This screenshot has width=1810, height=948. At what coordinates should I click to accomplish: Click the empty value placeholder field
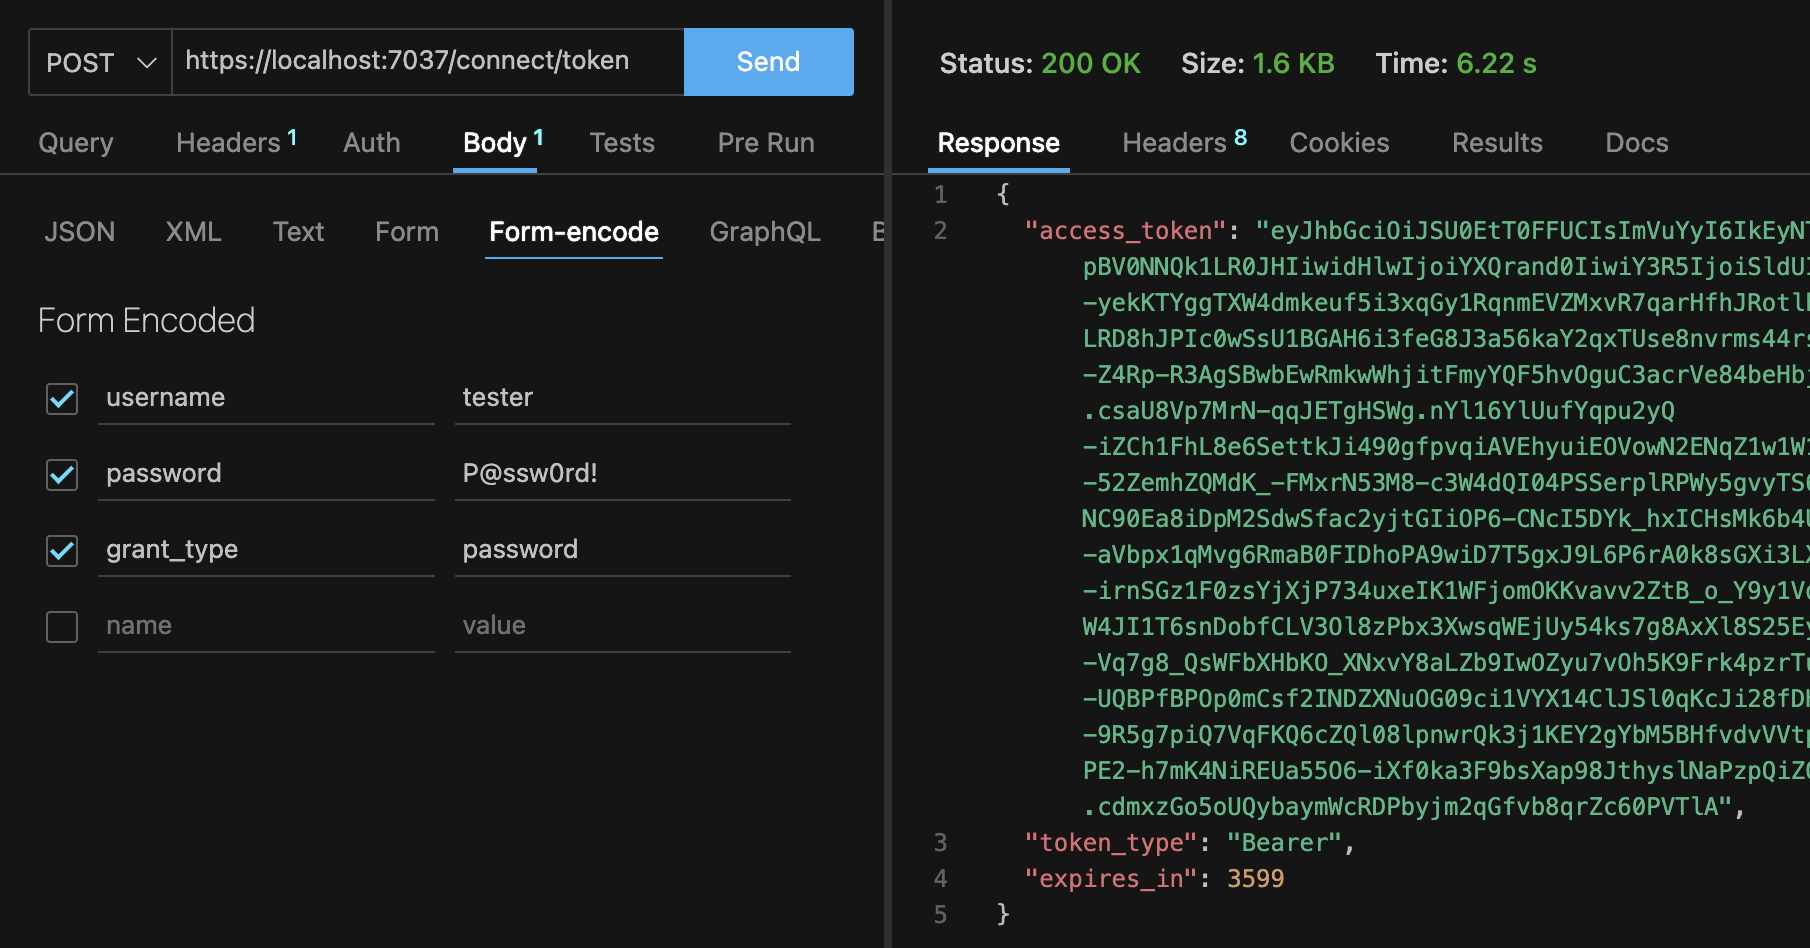click(622, 626)
